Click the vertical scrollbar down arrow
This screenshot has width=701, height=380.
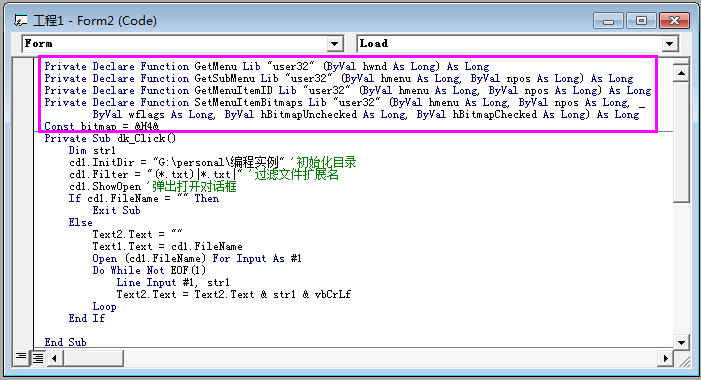[681, 343]
